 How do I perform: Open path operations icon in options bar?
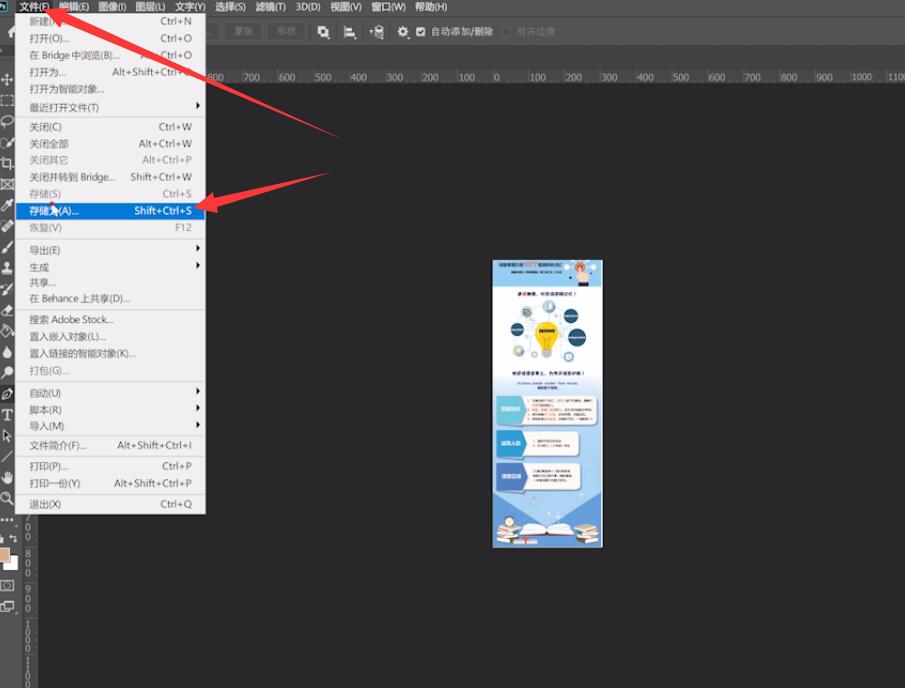pyautogui.click(x=324, y=32)
